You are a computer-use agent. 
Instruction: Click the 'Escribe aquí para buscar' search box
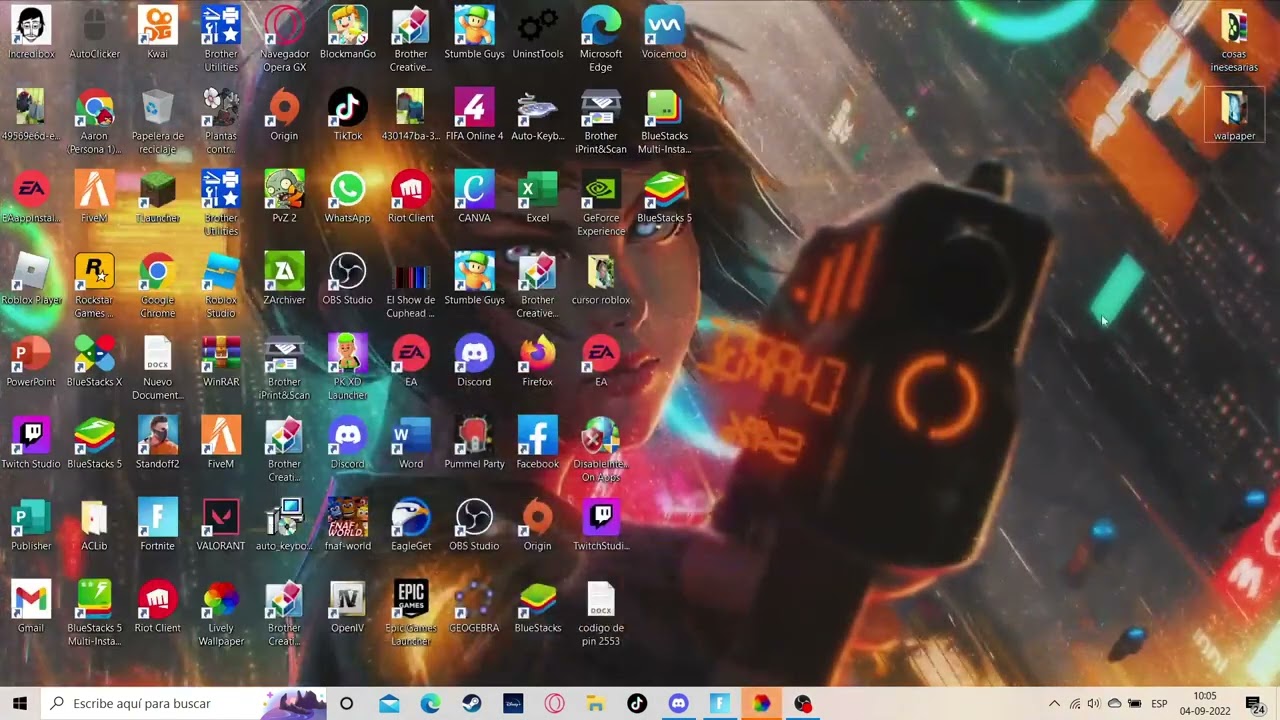[x=184, y=703]
